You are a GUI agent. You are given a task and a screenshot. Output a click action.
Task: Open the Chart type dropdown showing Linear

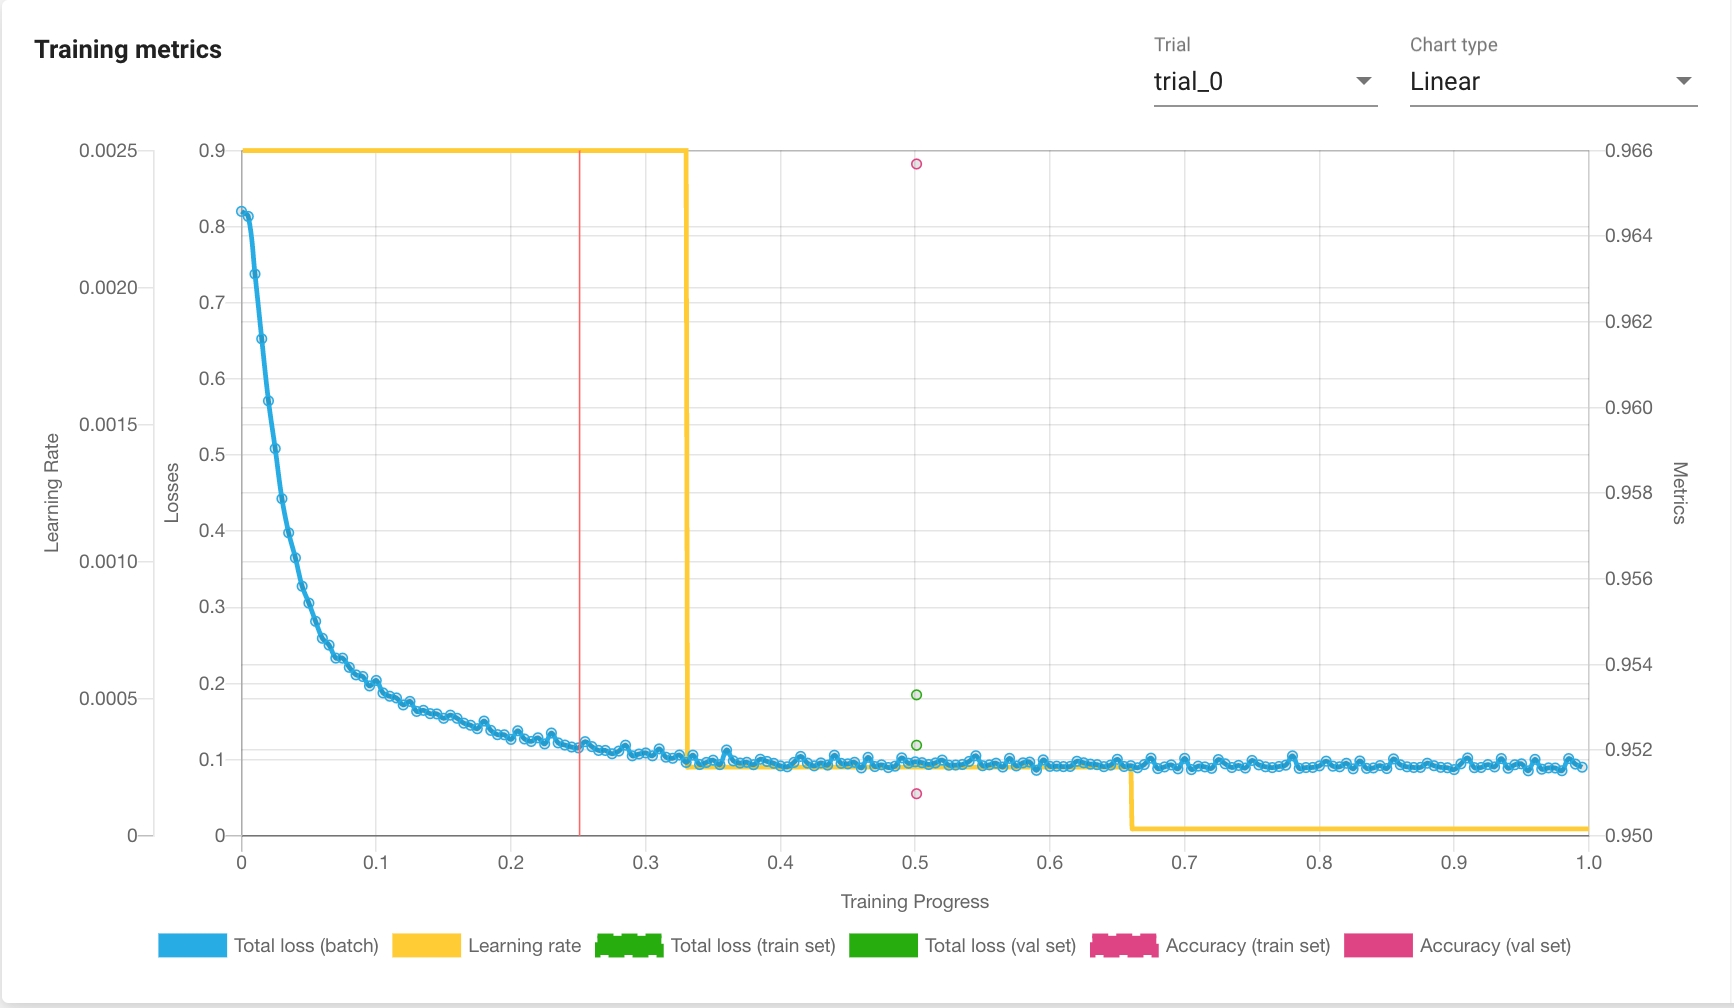click(1540, 82)
